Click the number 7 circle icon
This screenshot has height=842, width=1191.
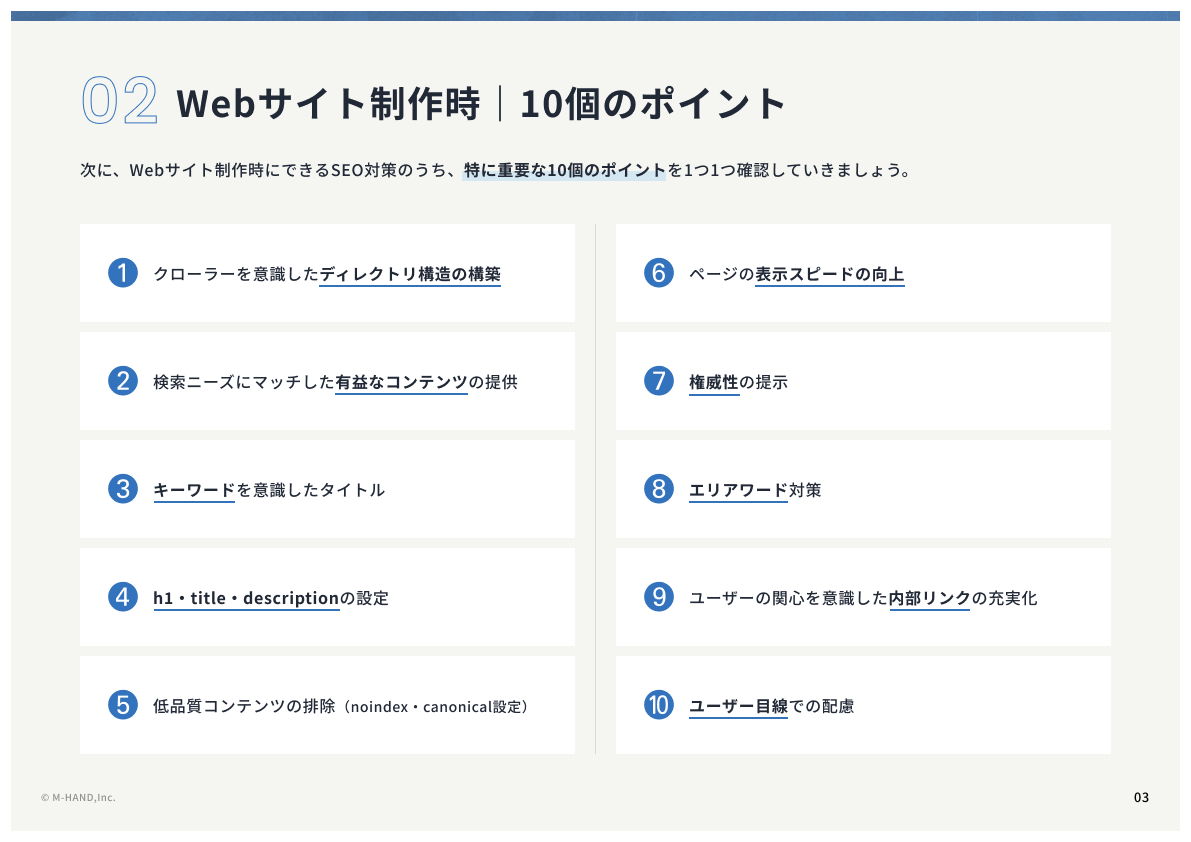658,381
